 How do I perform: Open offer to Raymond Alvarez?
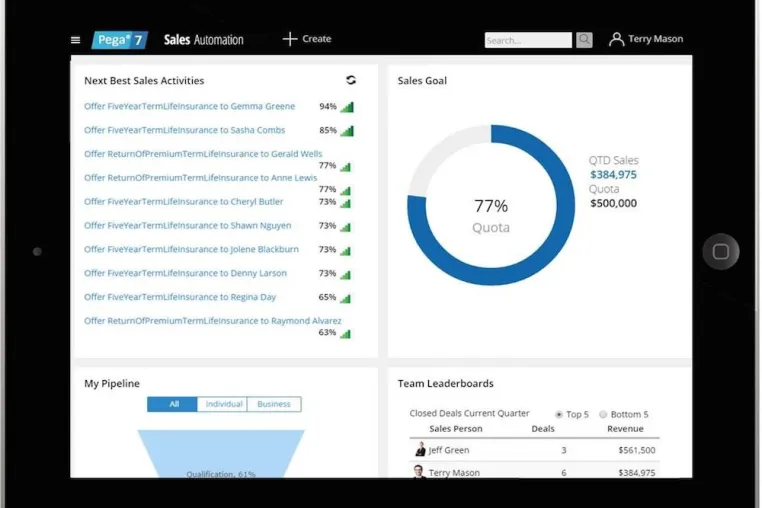(x=213, y=321)
